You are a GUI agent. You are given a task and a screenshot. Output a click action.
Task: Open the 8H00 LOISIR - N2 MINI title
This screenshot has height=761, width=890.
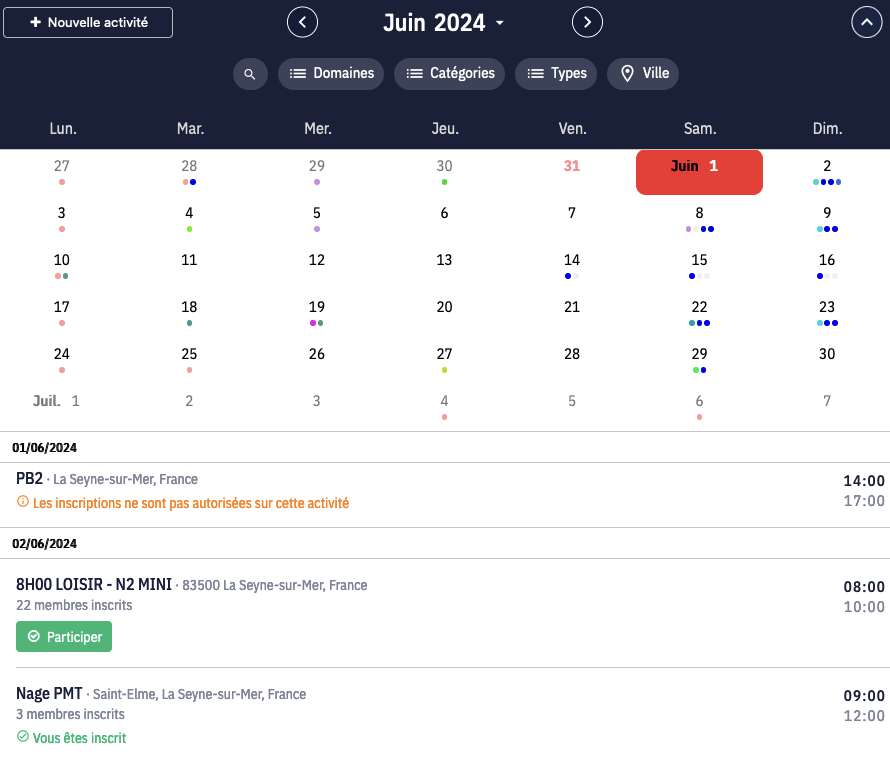click(94, 585)
